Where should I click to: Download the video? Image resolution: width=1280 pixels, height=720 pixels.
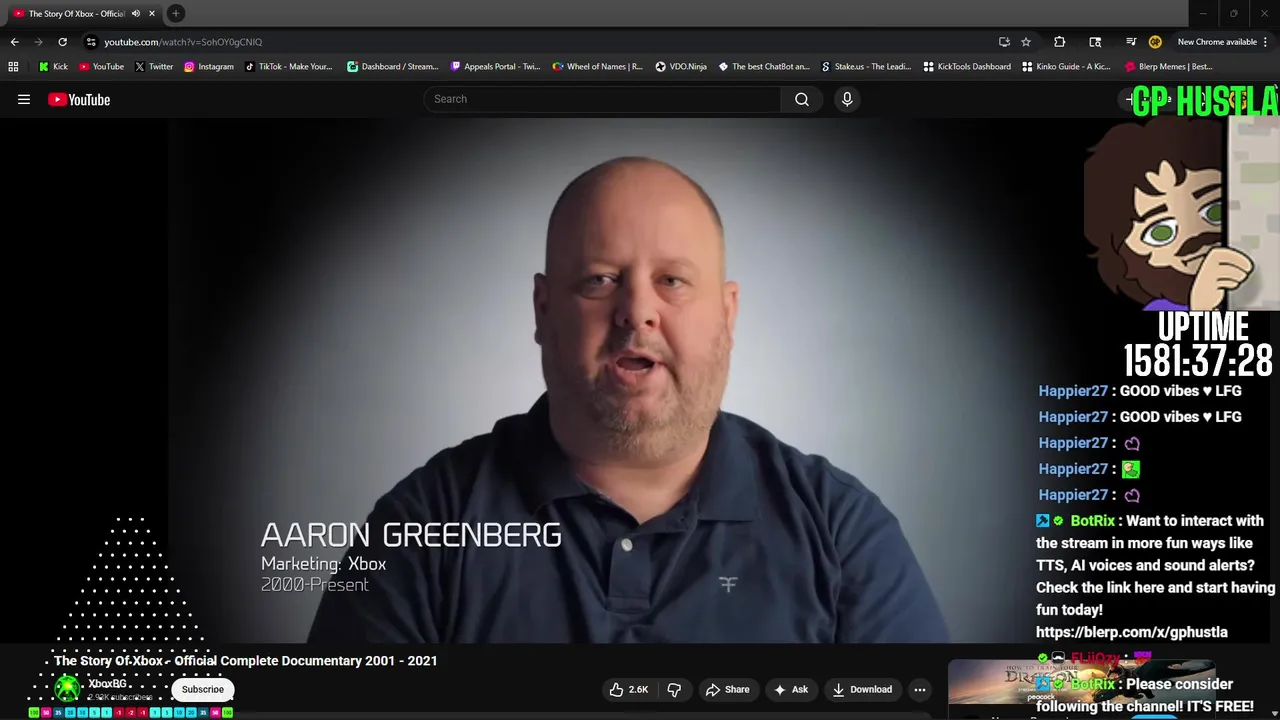point(862,689)
